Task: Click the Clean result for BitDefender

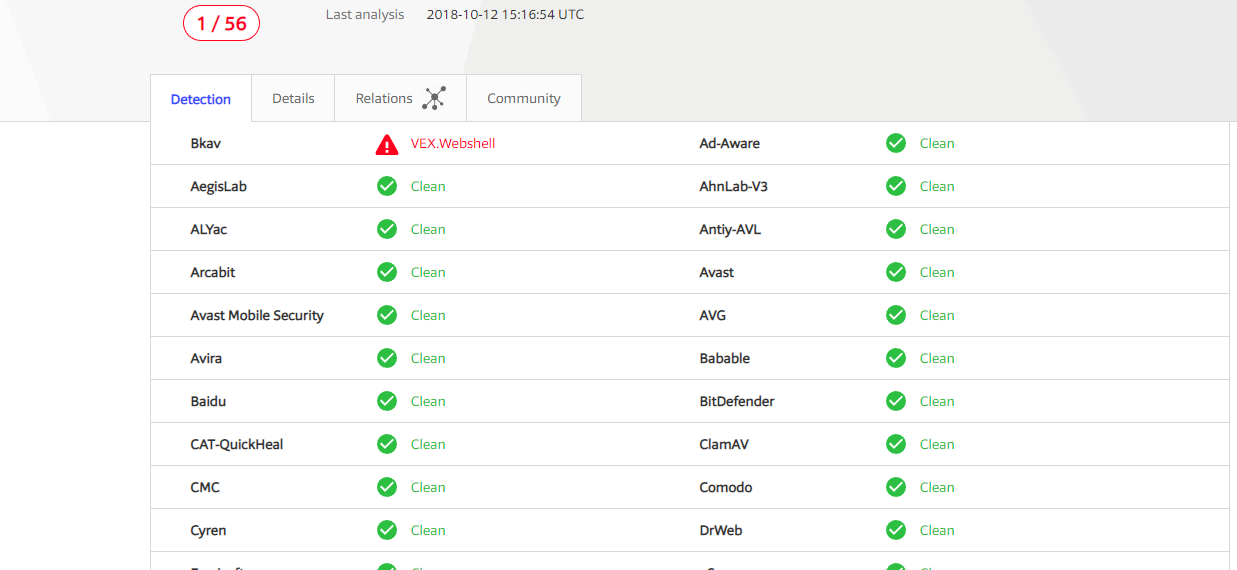Action: pos(937,401)
